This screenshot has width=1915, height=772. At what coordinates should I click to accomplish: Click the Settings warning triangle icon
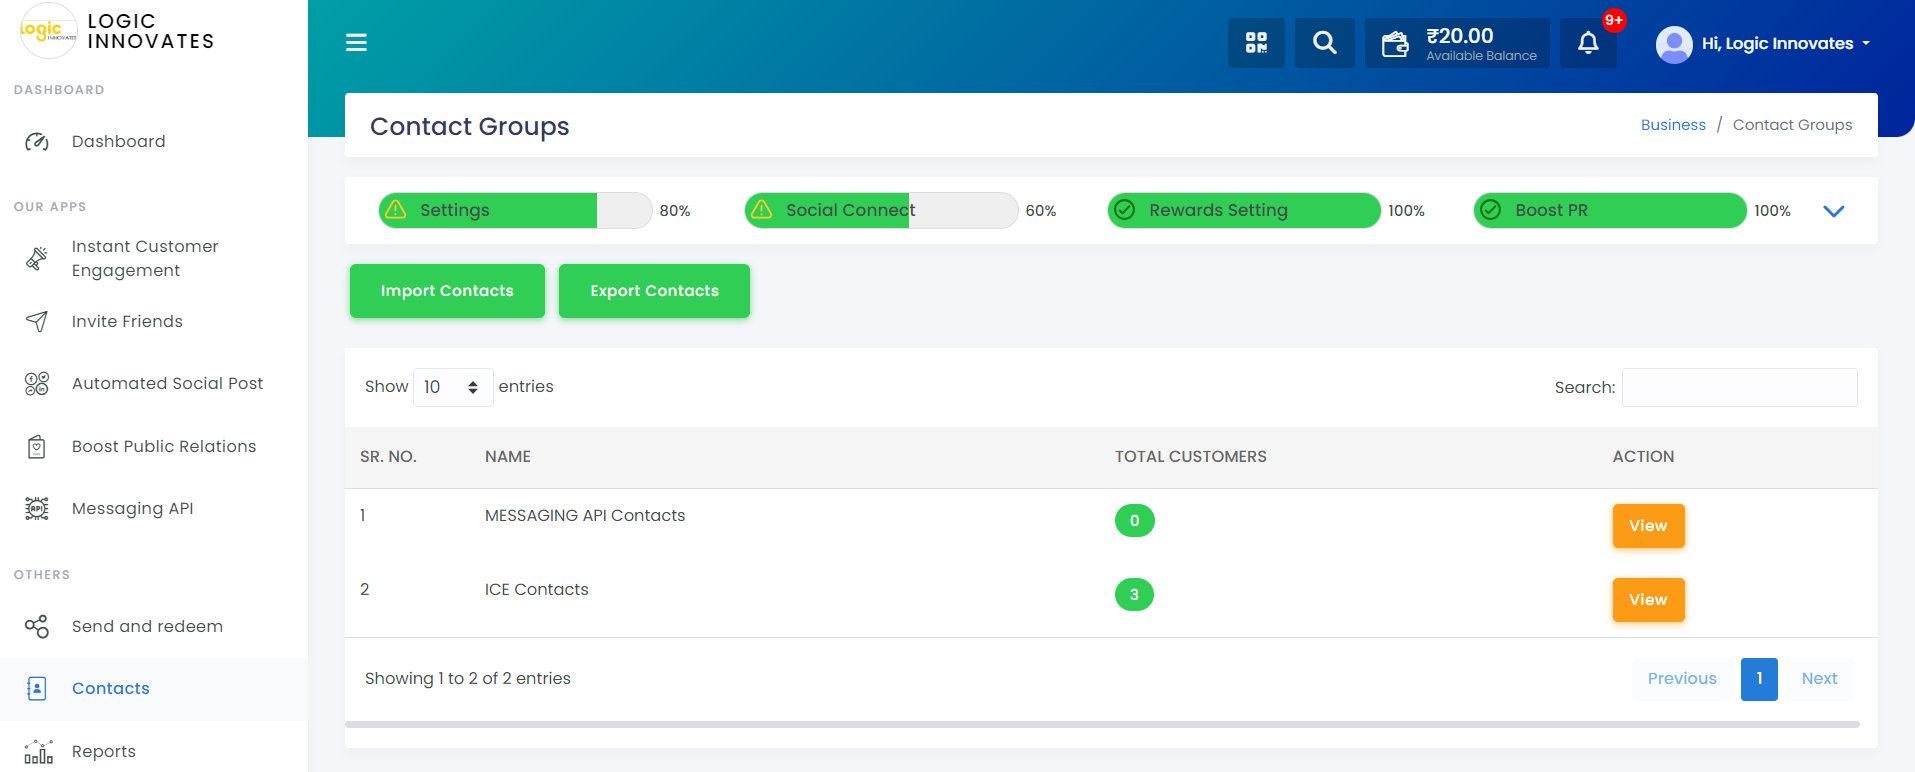[396, 210]
